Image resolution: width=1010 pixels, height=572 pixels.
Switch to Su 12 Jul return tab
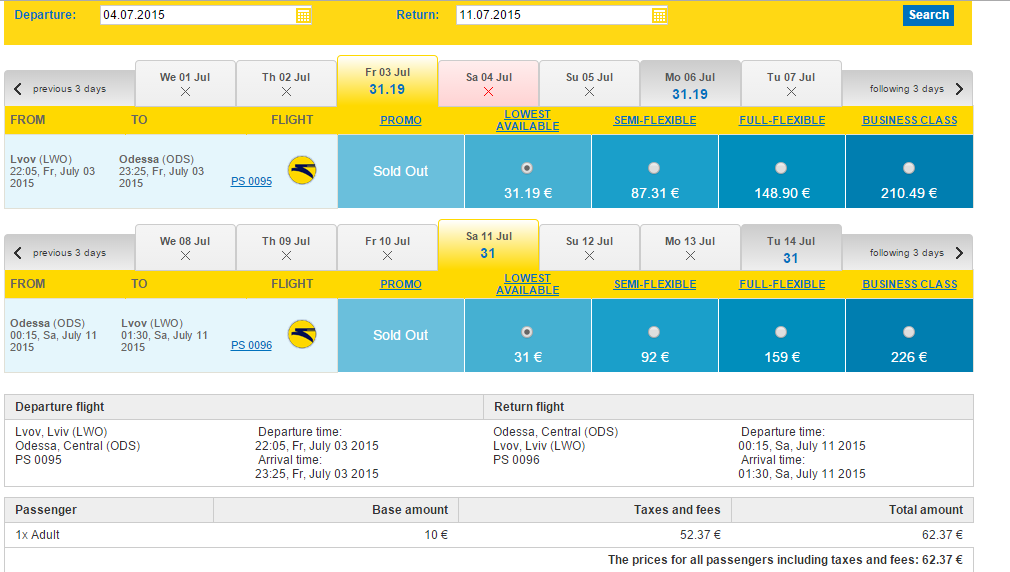coord(589,248)
